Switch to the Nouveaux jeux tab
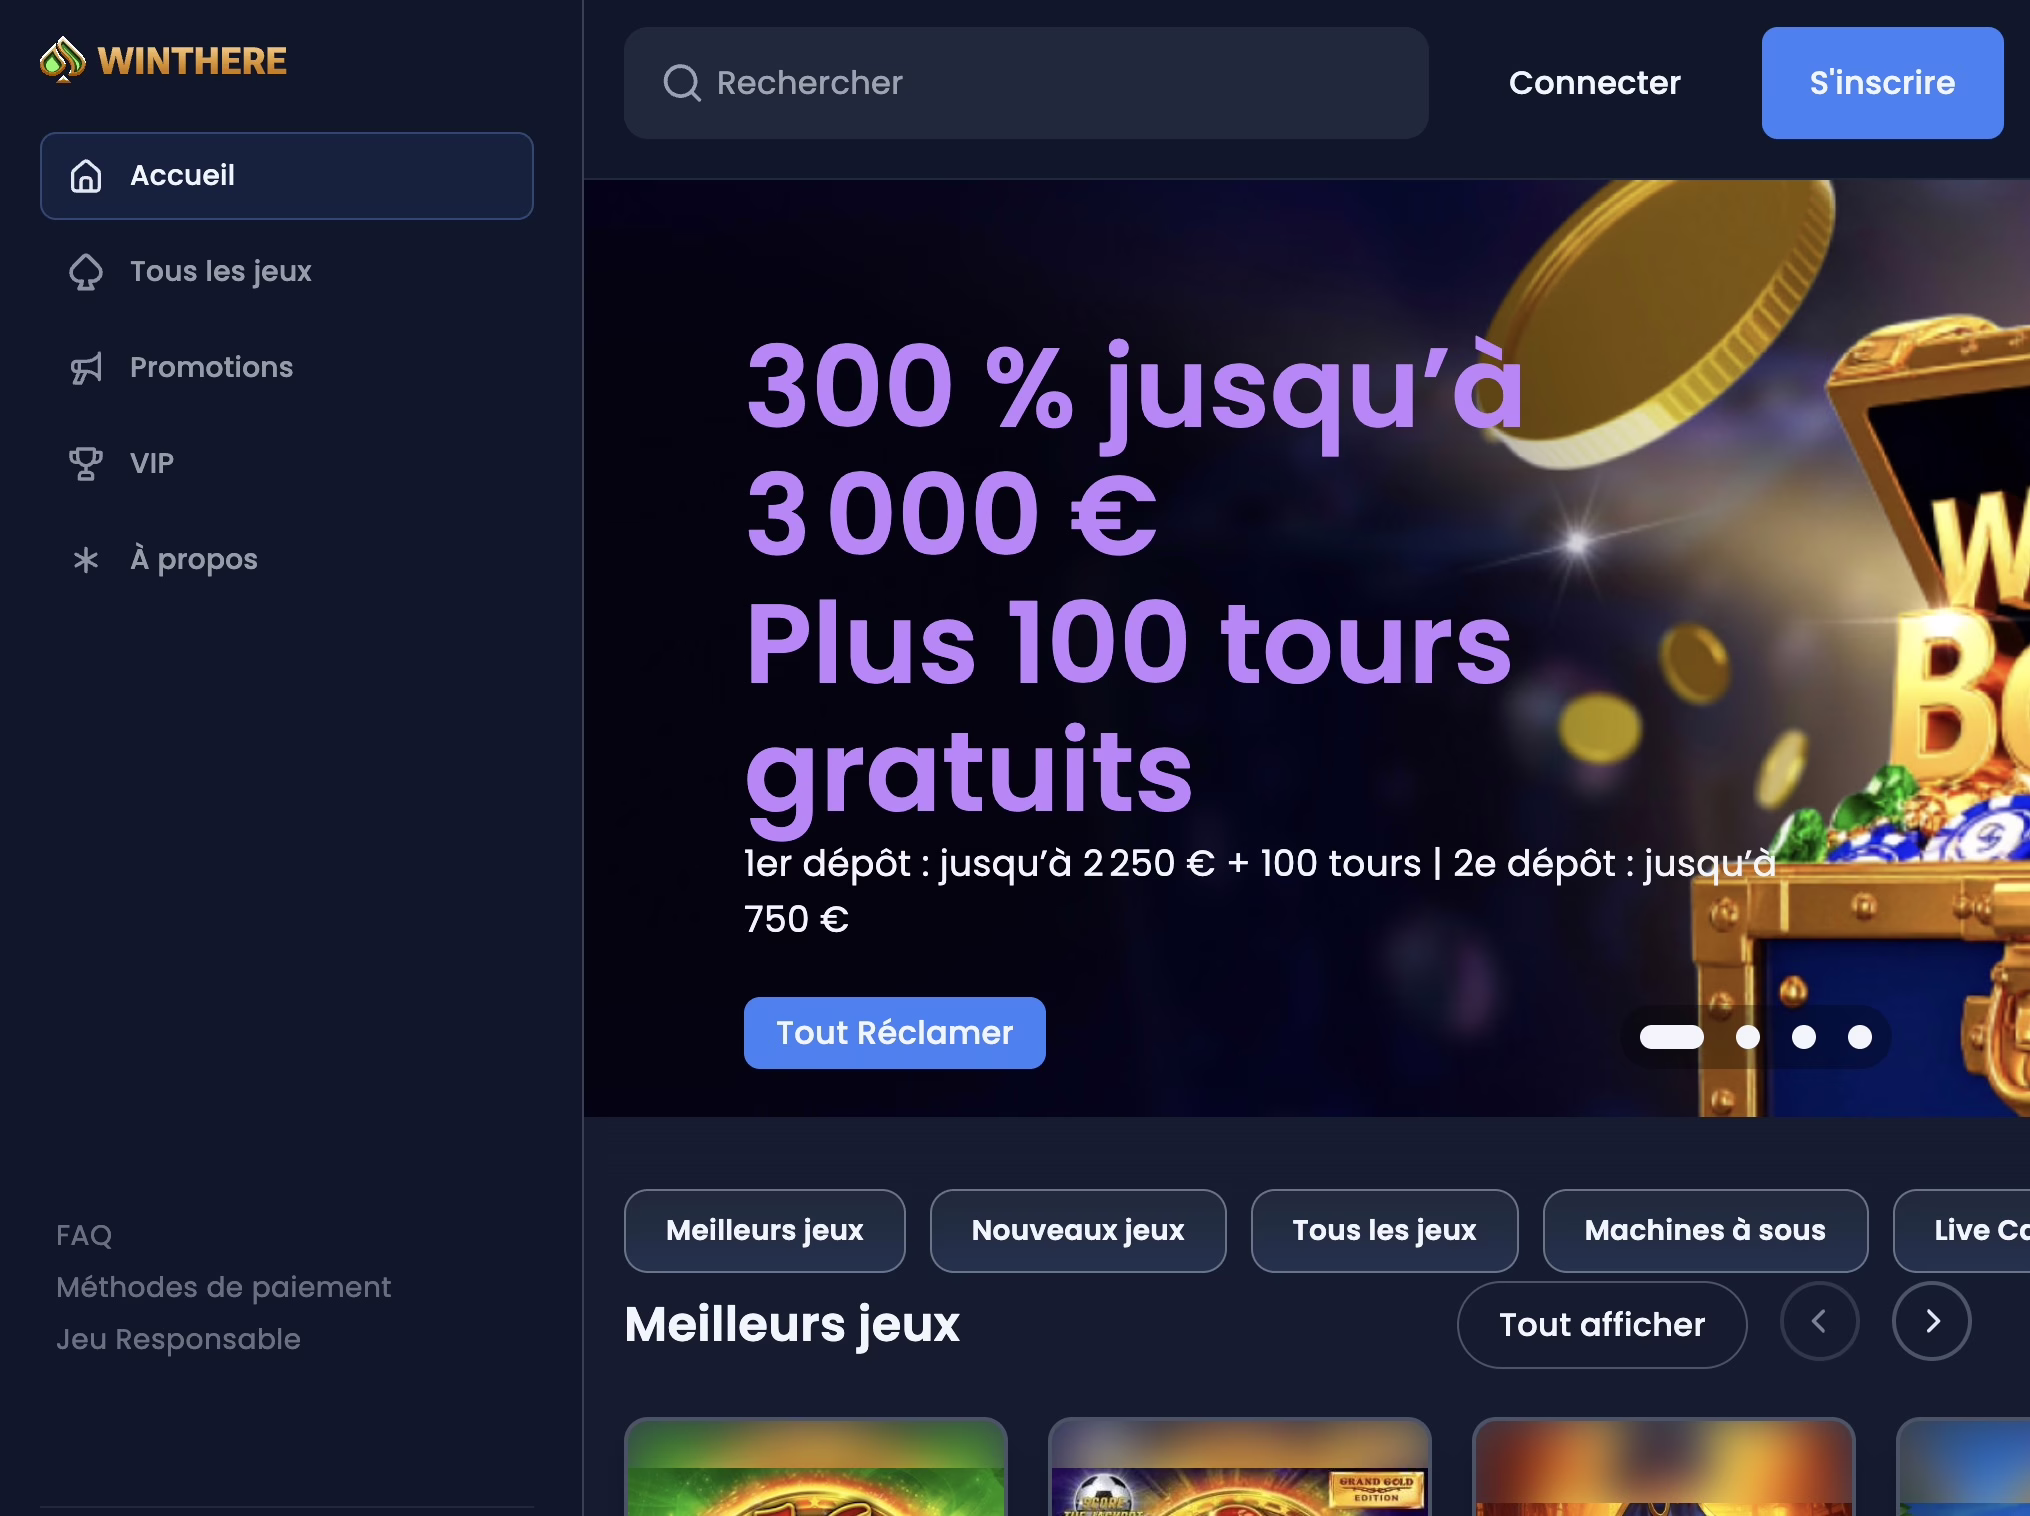The width and height of the screenshot is (2030, 1516). pyautogui.click(x=1078, y=1230)
